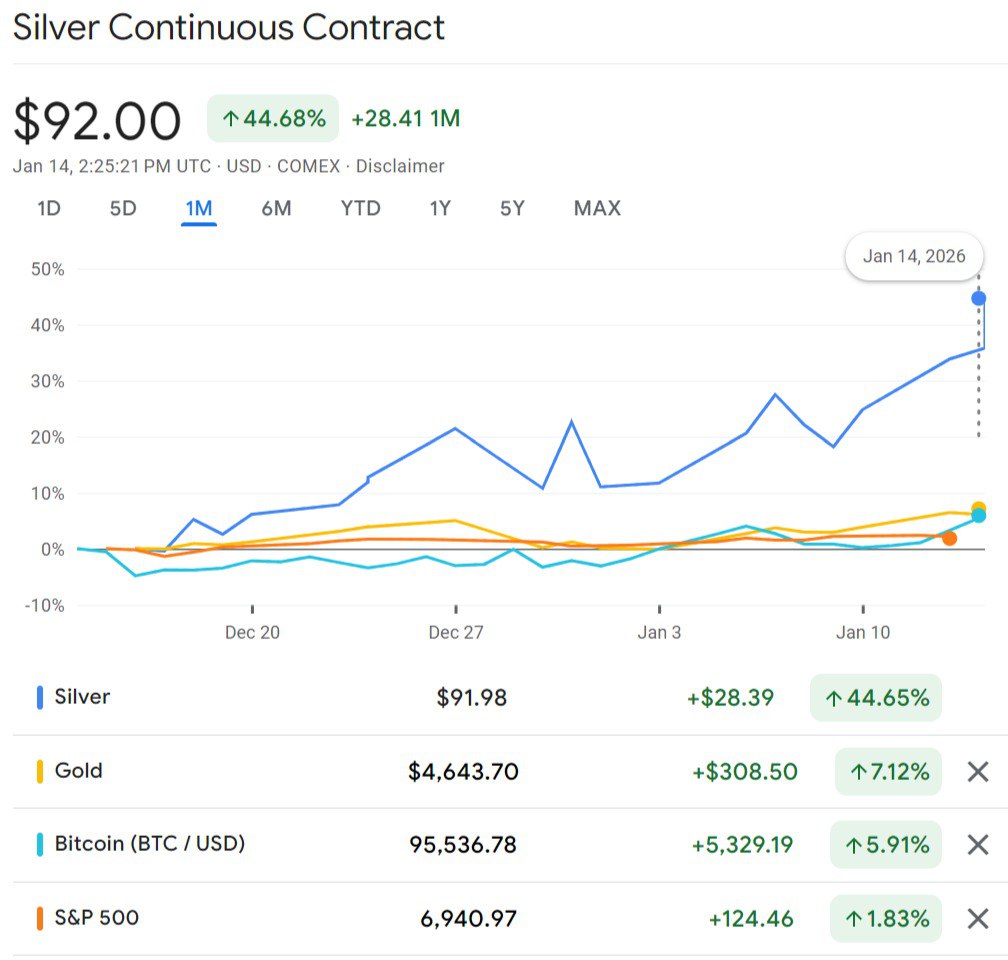
Task: Click the green 44.68% change badge
Action: [273, 119]
